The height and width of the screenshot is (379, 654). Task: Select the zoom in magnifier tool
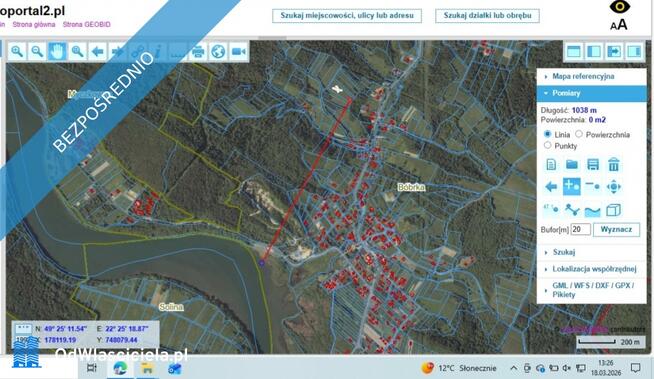click(x=17, y=51)
